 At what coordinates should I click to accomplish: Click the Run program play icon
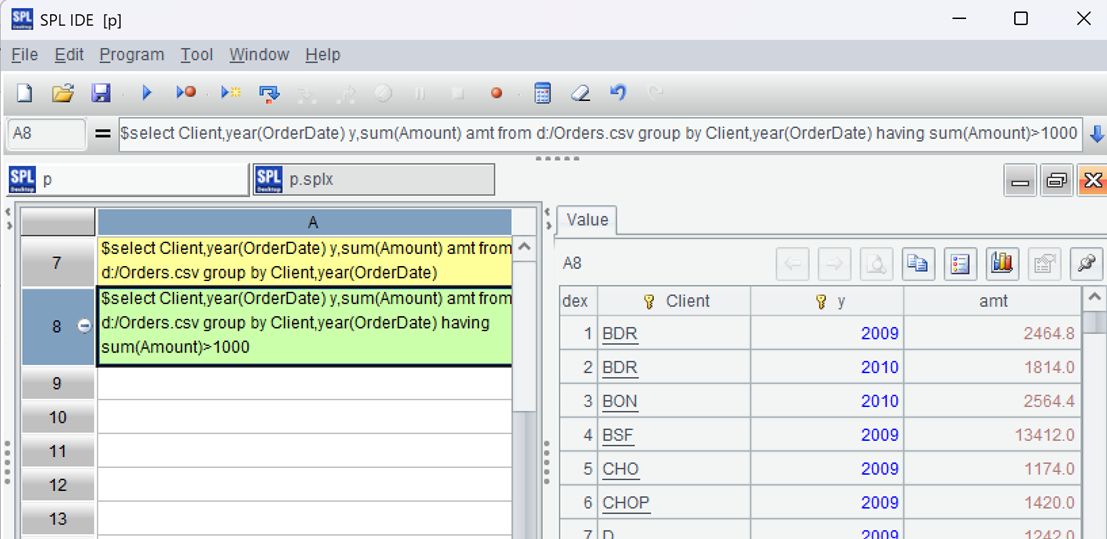click(146, 93)
